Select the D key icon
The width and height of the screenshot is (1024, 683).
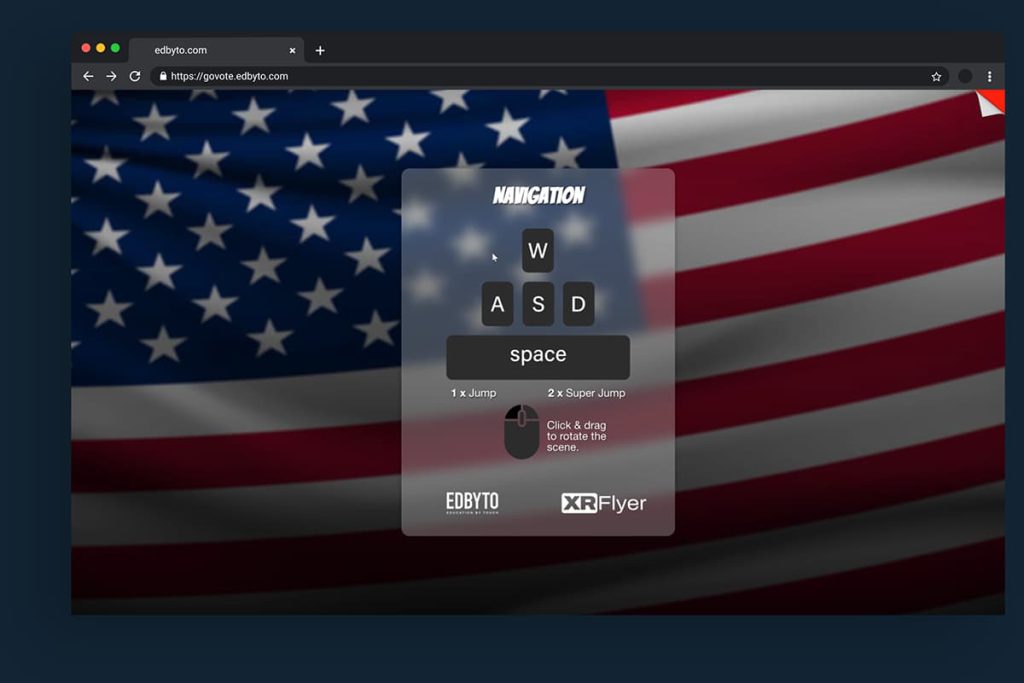pos(578,304)
